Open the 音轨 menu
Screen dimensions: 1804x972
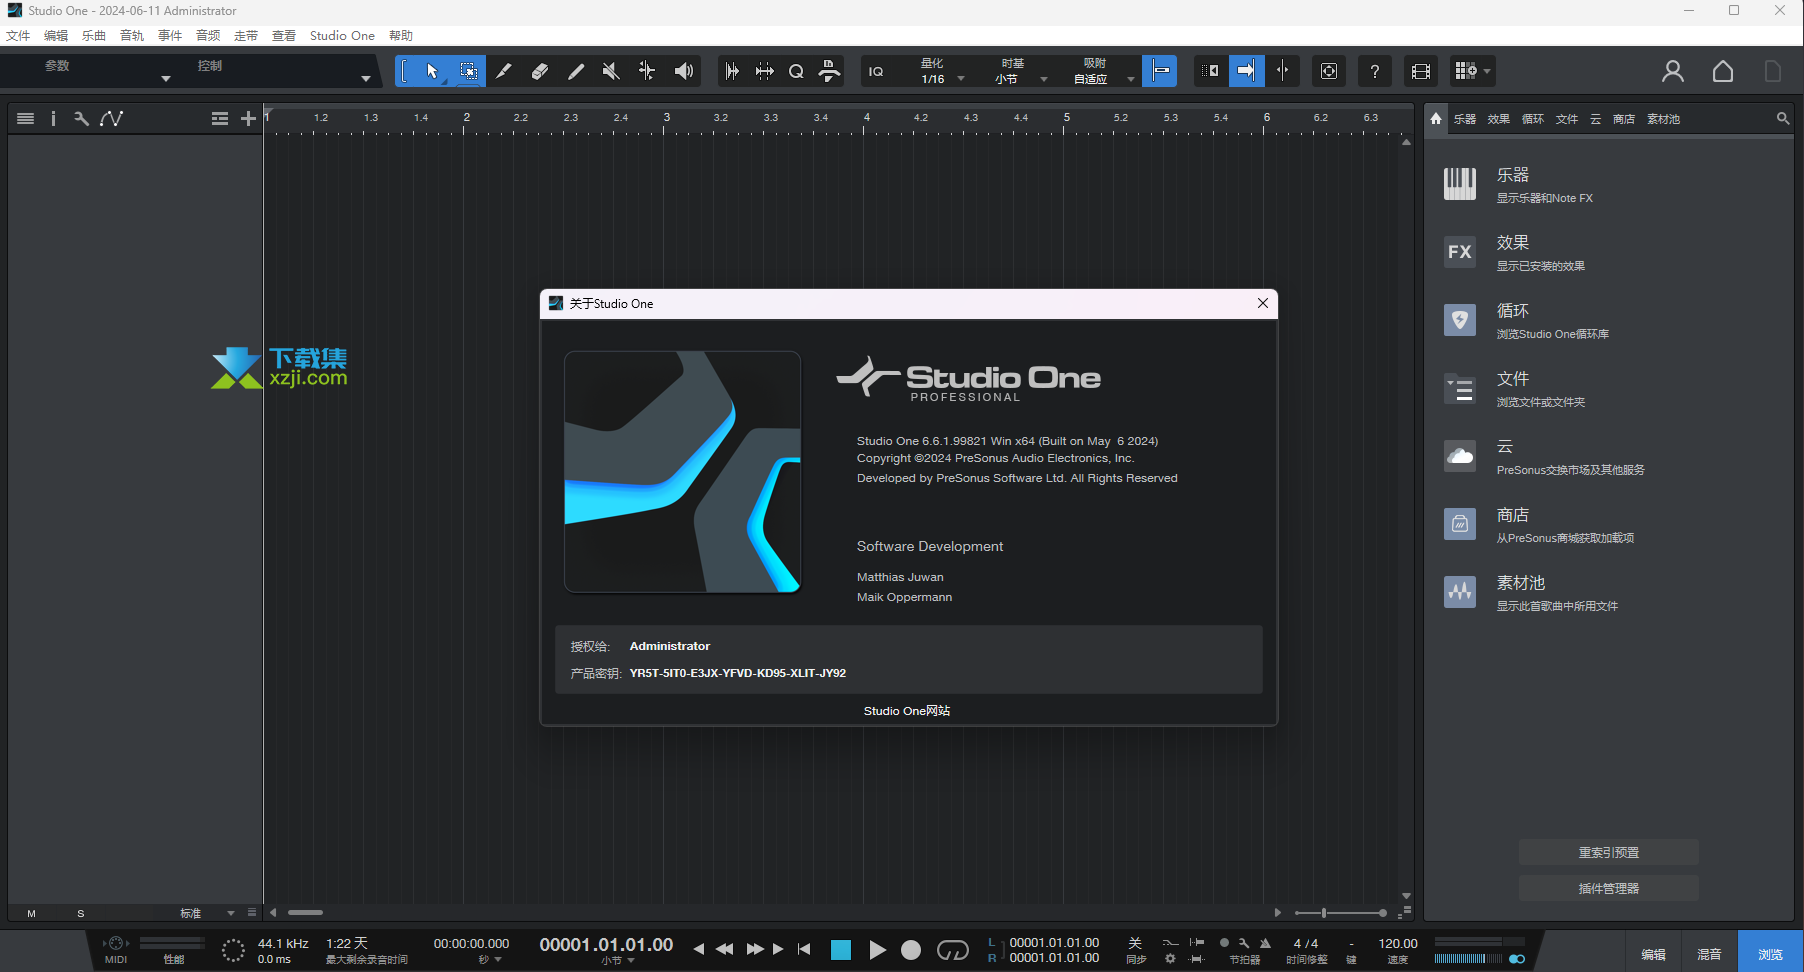132,35
